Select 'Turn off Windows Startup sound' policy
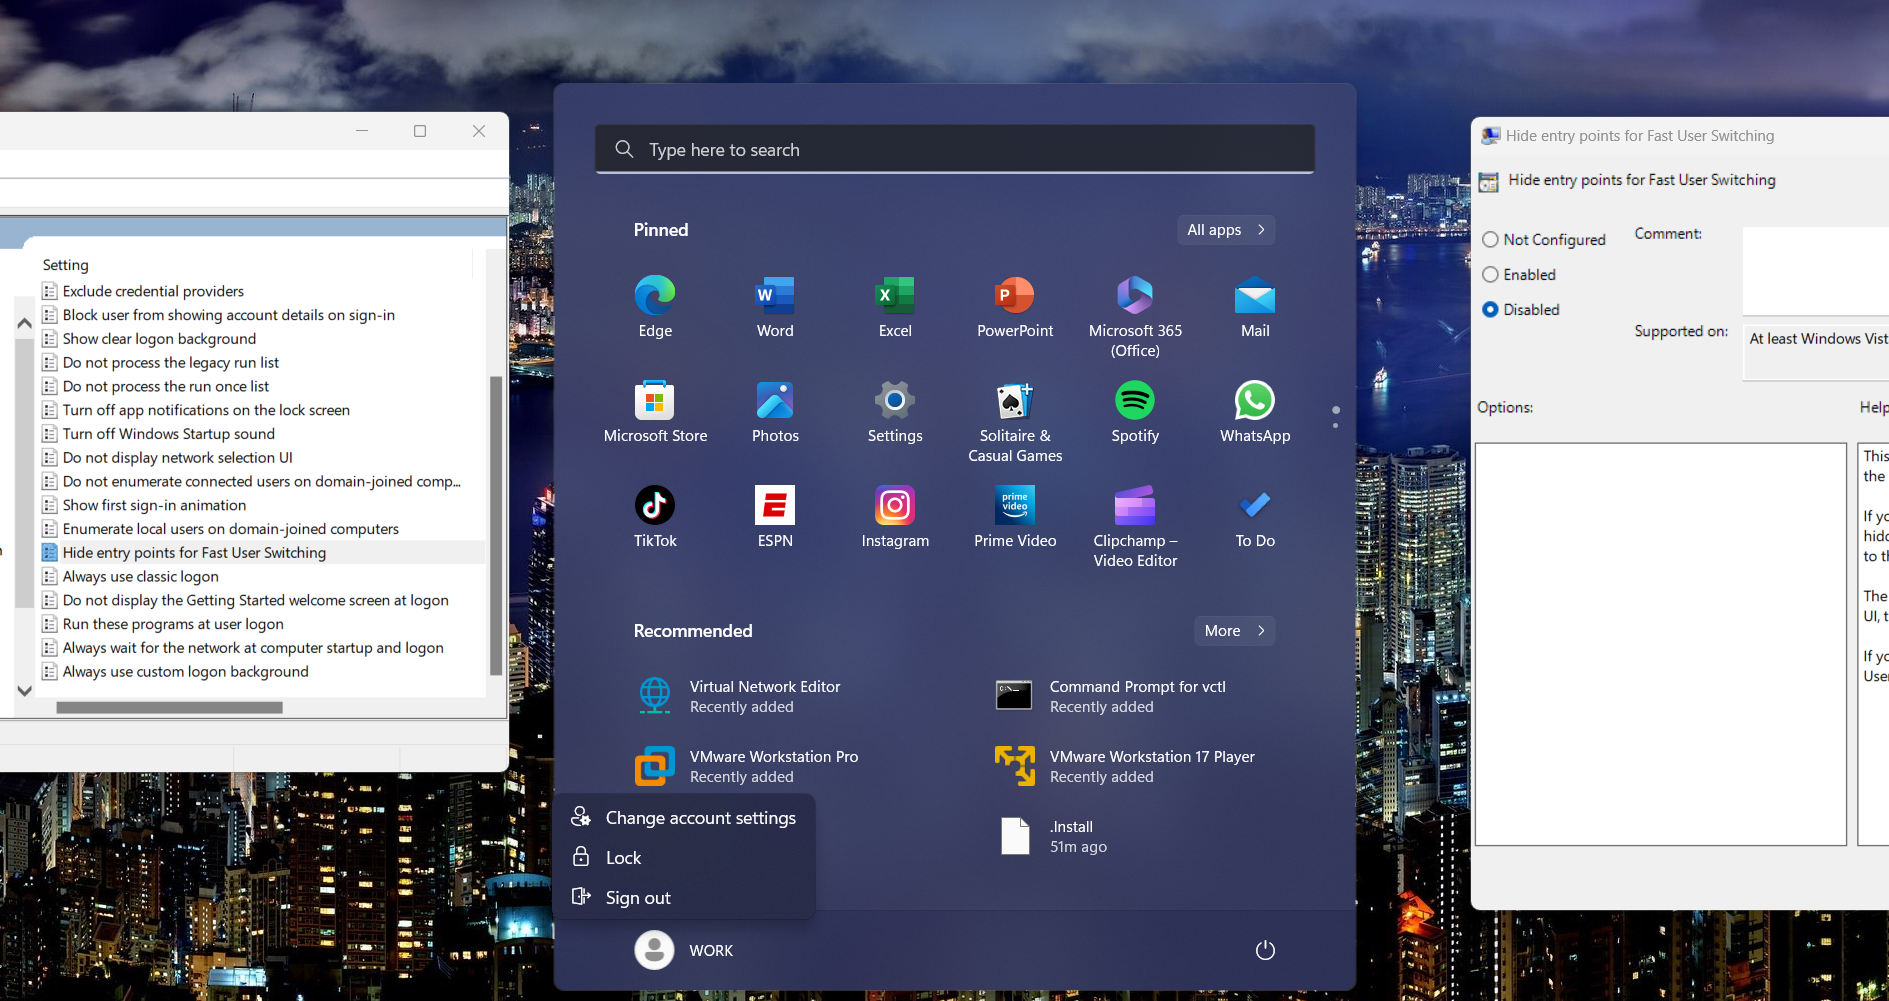The height and width of the screenshot is (1001, 1889). (x=169, y=434)
